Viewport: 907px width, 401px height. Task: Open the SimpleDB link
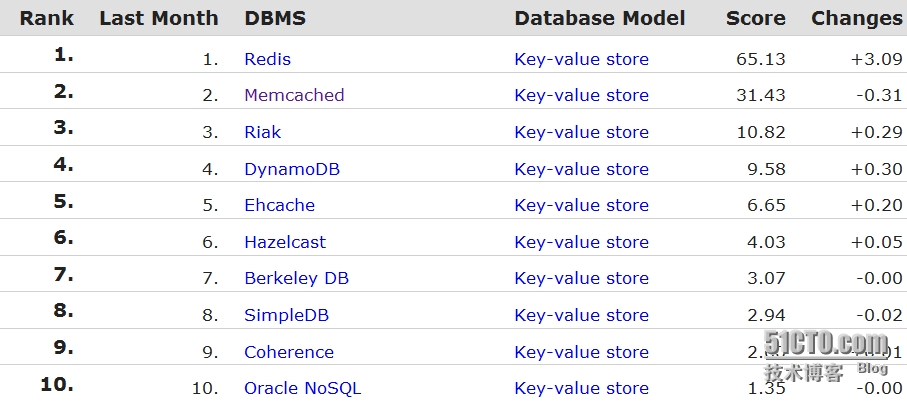286,315
